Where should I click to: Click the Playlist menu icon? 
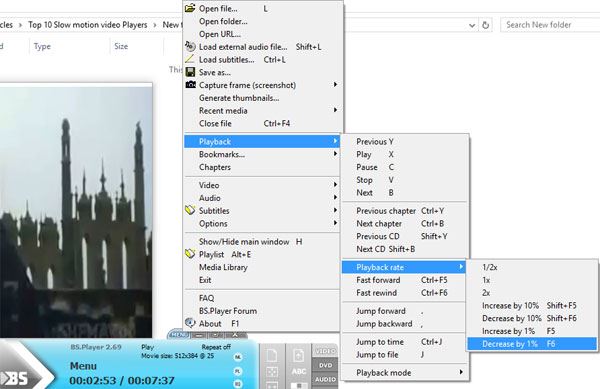(x=190, y=254)
